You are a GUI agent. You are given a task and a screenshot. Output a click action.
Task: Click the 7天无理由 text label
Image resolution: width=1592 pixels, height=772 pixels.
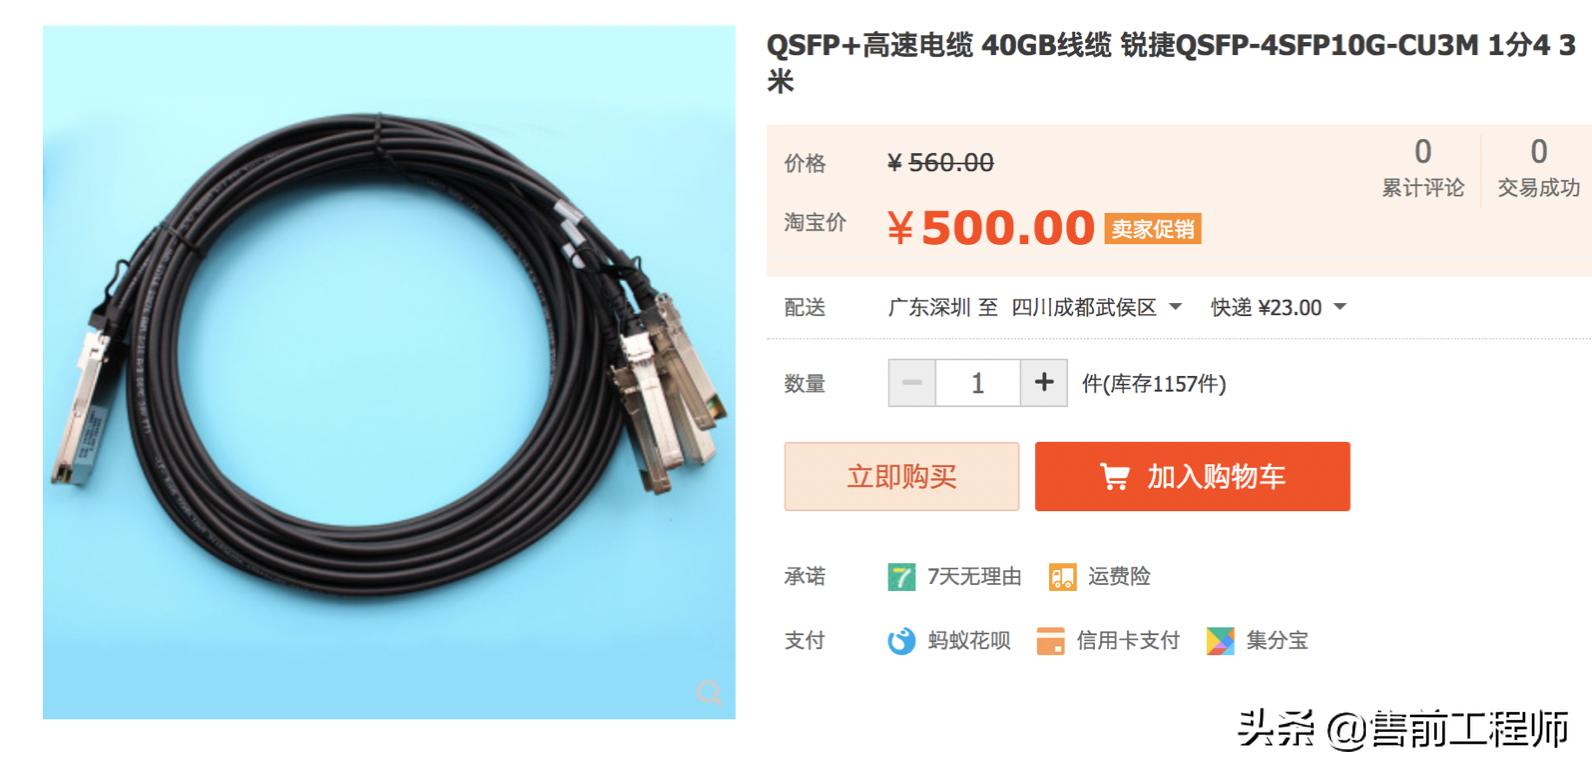click(x=974, y=577)
